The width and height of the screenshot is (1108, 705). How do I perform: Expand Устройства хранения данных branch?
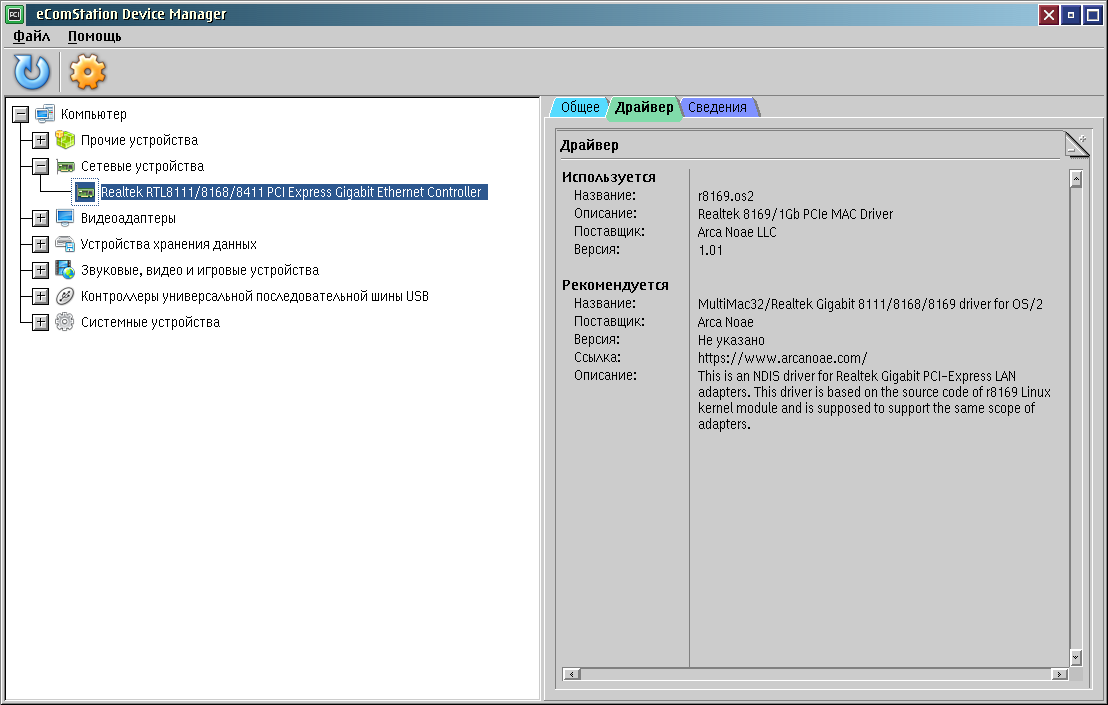tap(40, 244)
